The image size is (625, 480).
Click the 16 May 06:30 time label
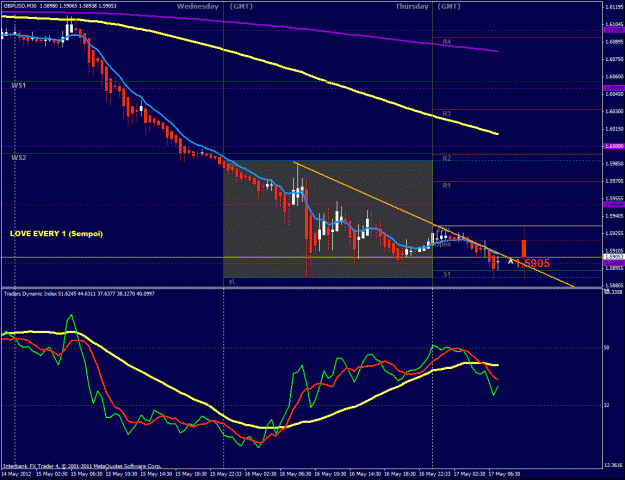[x=295, y=474]
